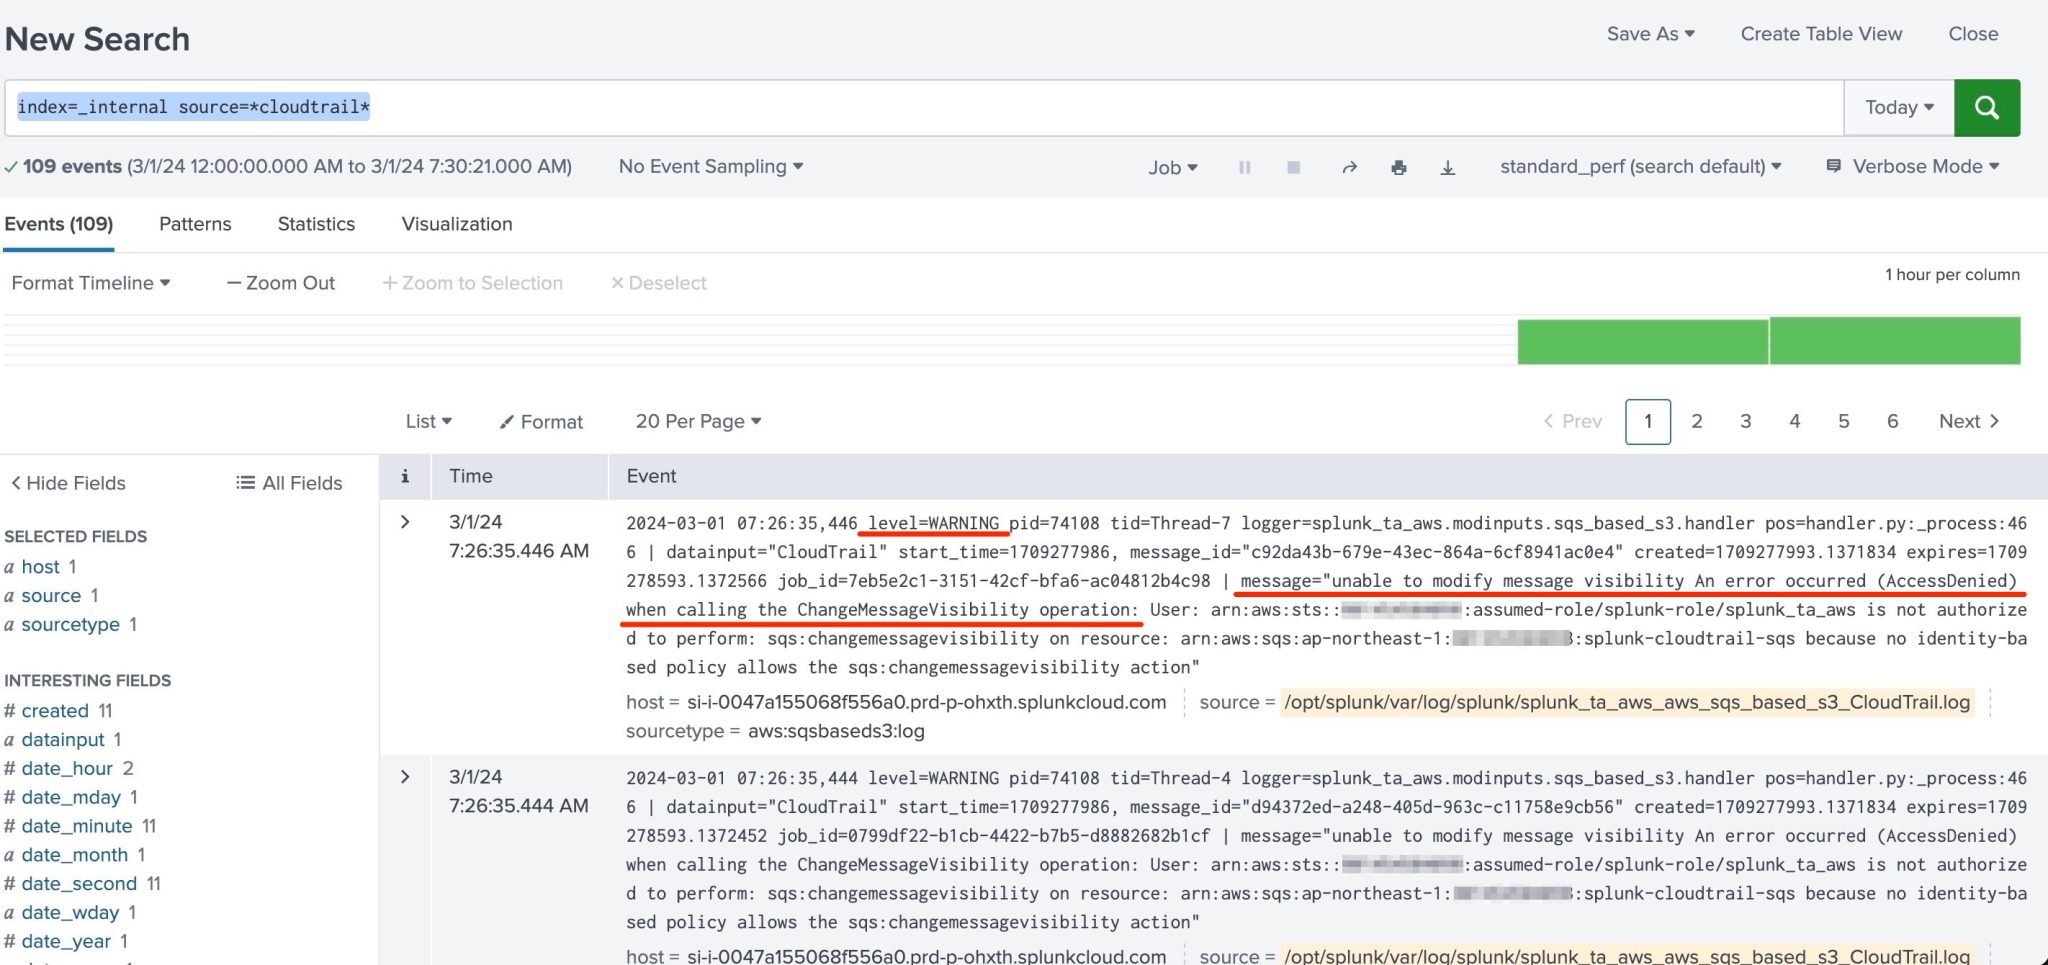Viewport: 2048px width, 965px height.
Task: Expand the first event's details arrow
Action: pos(405,521)
